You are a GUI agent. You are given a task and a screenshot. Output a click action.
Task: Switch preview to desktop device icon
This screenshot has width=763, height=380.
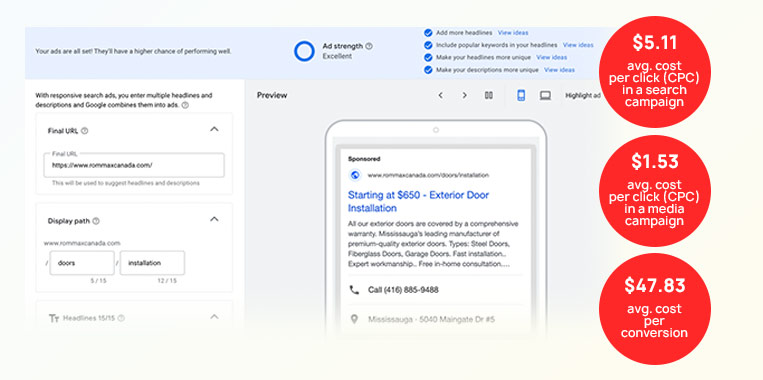click(x=545, y=95)
